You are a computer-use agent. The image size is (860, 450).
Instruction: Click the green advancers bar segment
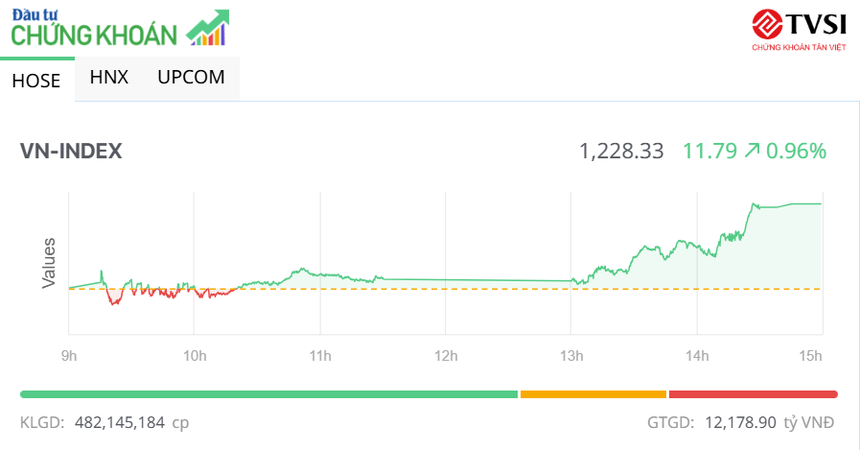(268, 394)
